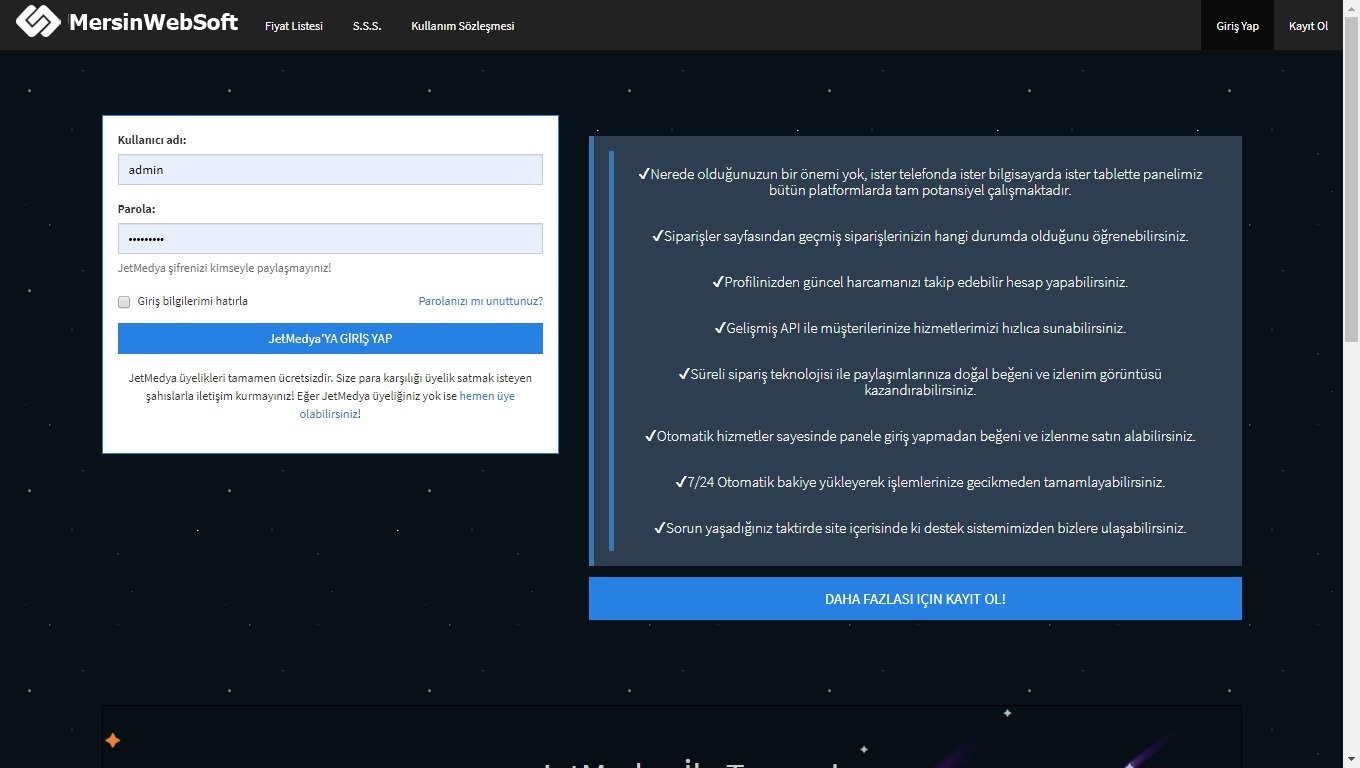
Task: Open the Kullanım Sözleşmesi page
Action: pos(462,26)
